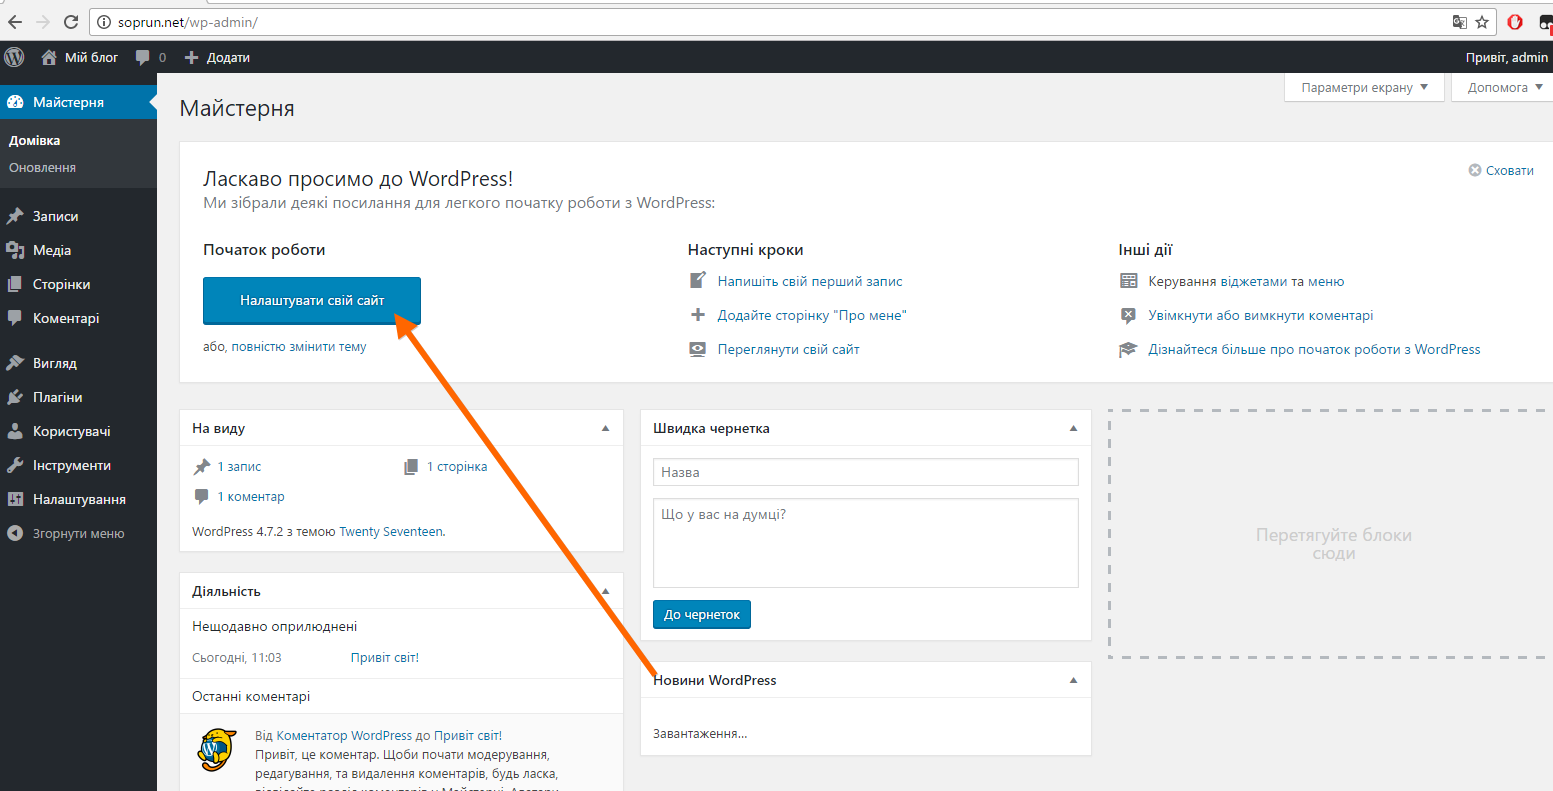Click Привіт, admin account menu
Image resolution: width=1553 pixels, height=791 pixels.
[1507, 57]
